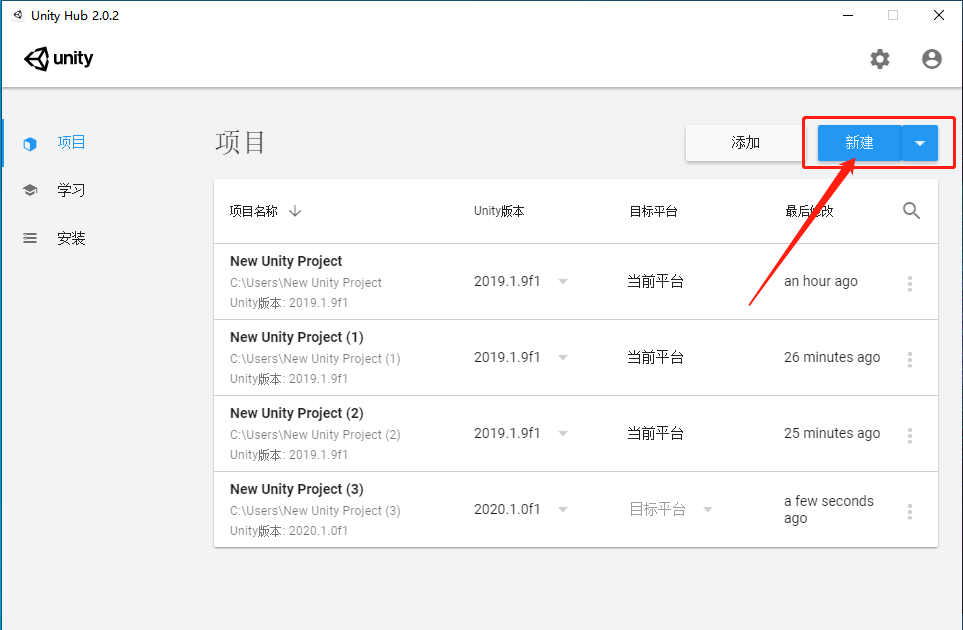This screenshot has width=963, height=630.
Task: Open more options for New Unity Project (2)
Action: pos(910,435)
